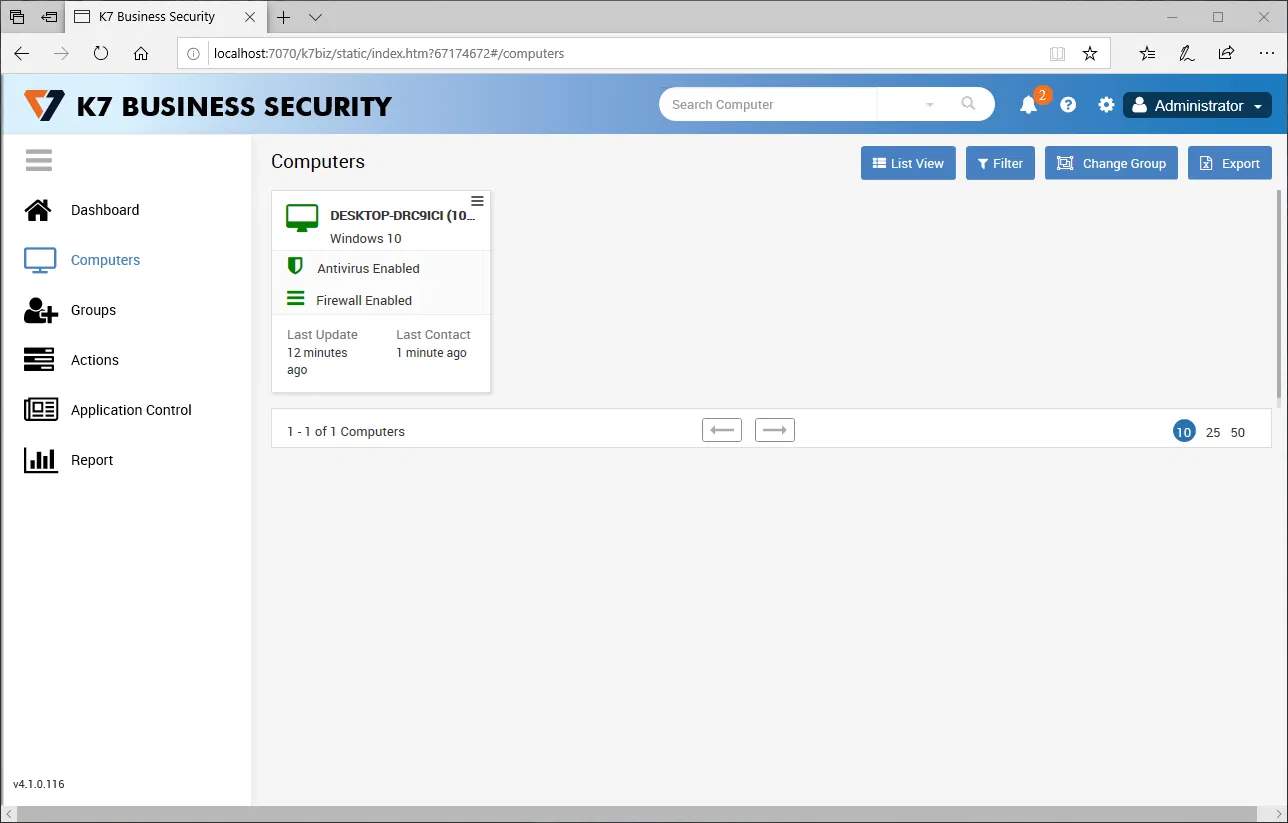Go to Dashboard in the sidebar
Screen dimensions: 1288x823
point(105,210)
